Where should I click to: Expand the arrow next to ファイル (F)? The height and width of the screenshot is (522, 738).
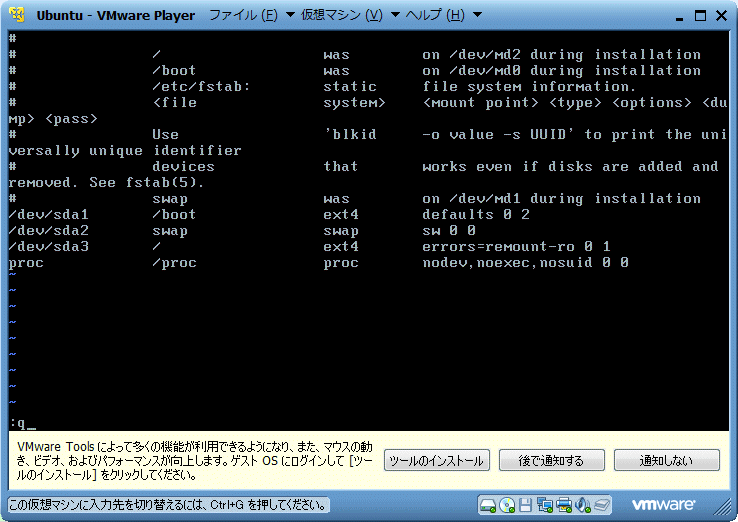click(290, 15)
